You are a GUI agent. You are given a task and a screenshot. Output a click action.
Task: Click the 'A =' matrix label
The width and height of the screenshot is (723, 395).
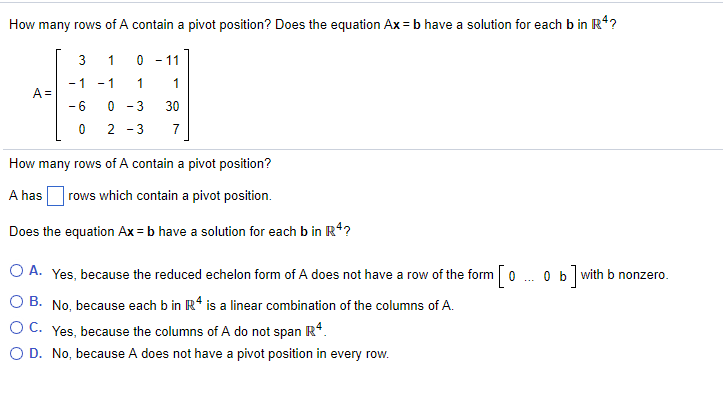click(42, 94)
